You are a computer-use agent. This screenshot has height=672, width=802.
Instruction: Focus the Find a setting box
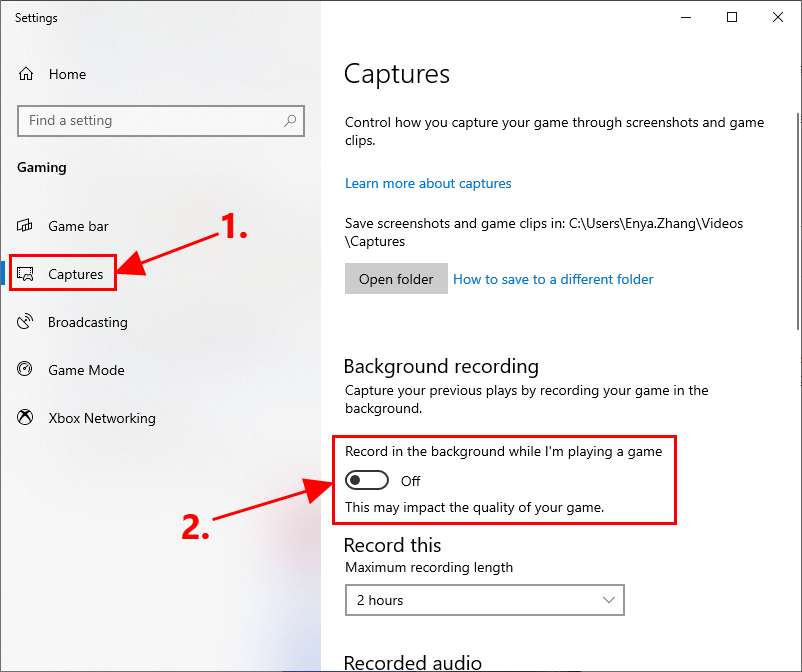pyautogui.click(x=161, y=121)
